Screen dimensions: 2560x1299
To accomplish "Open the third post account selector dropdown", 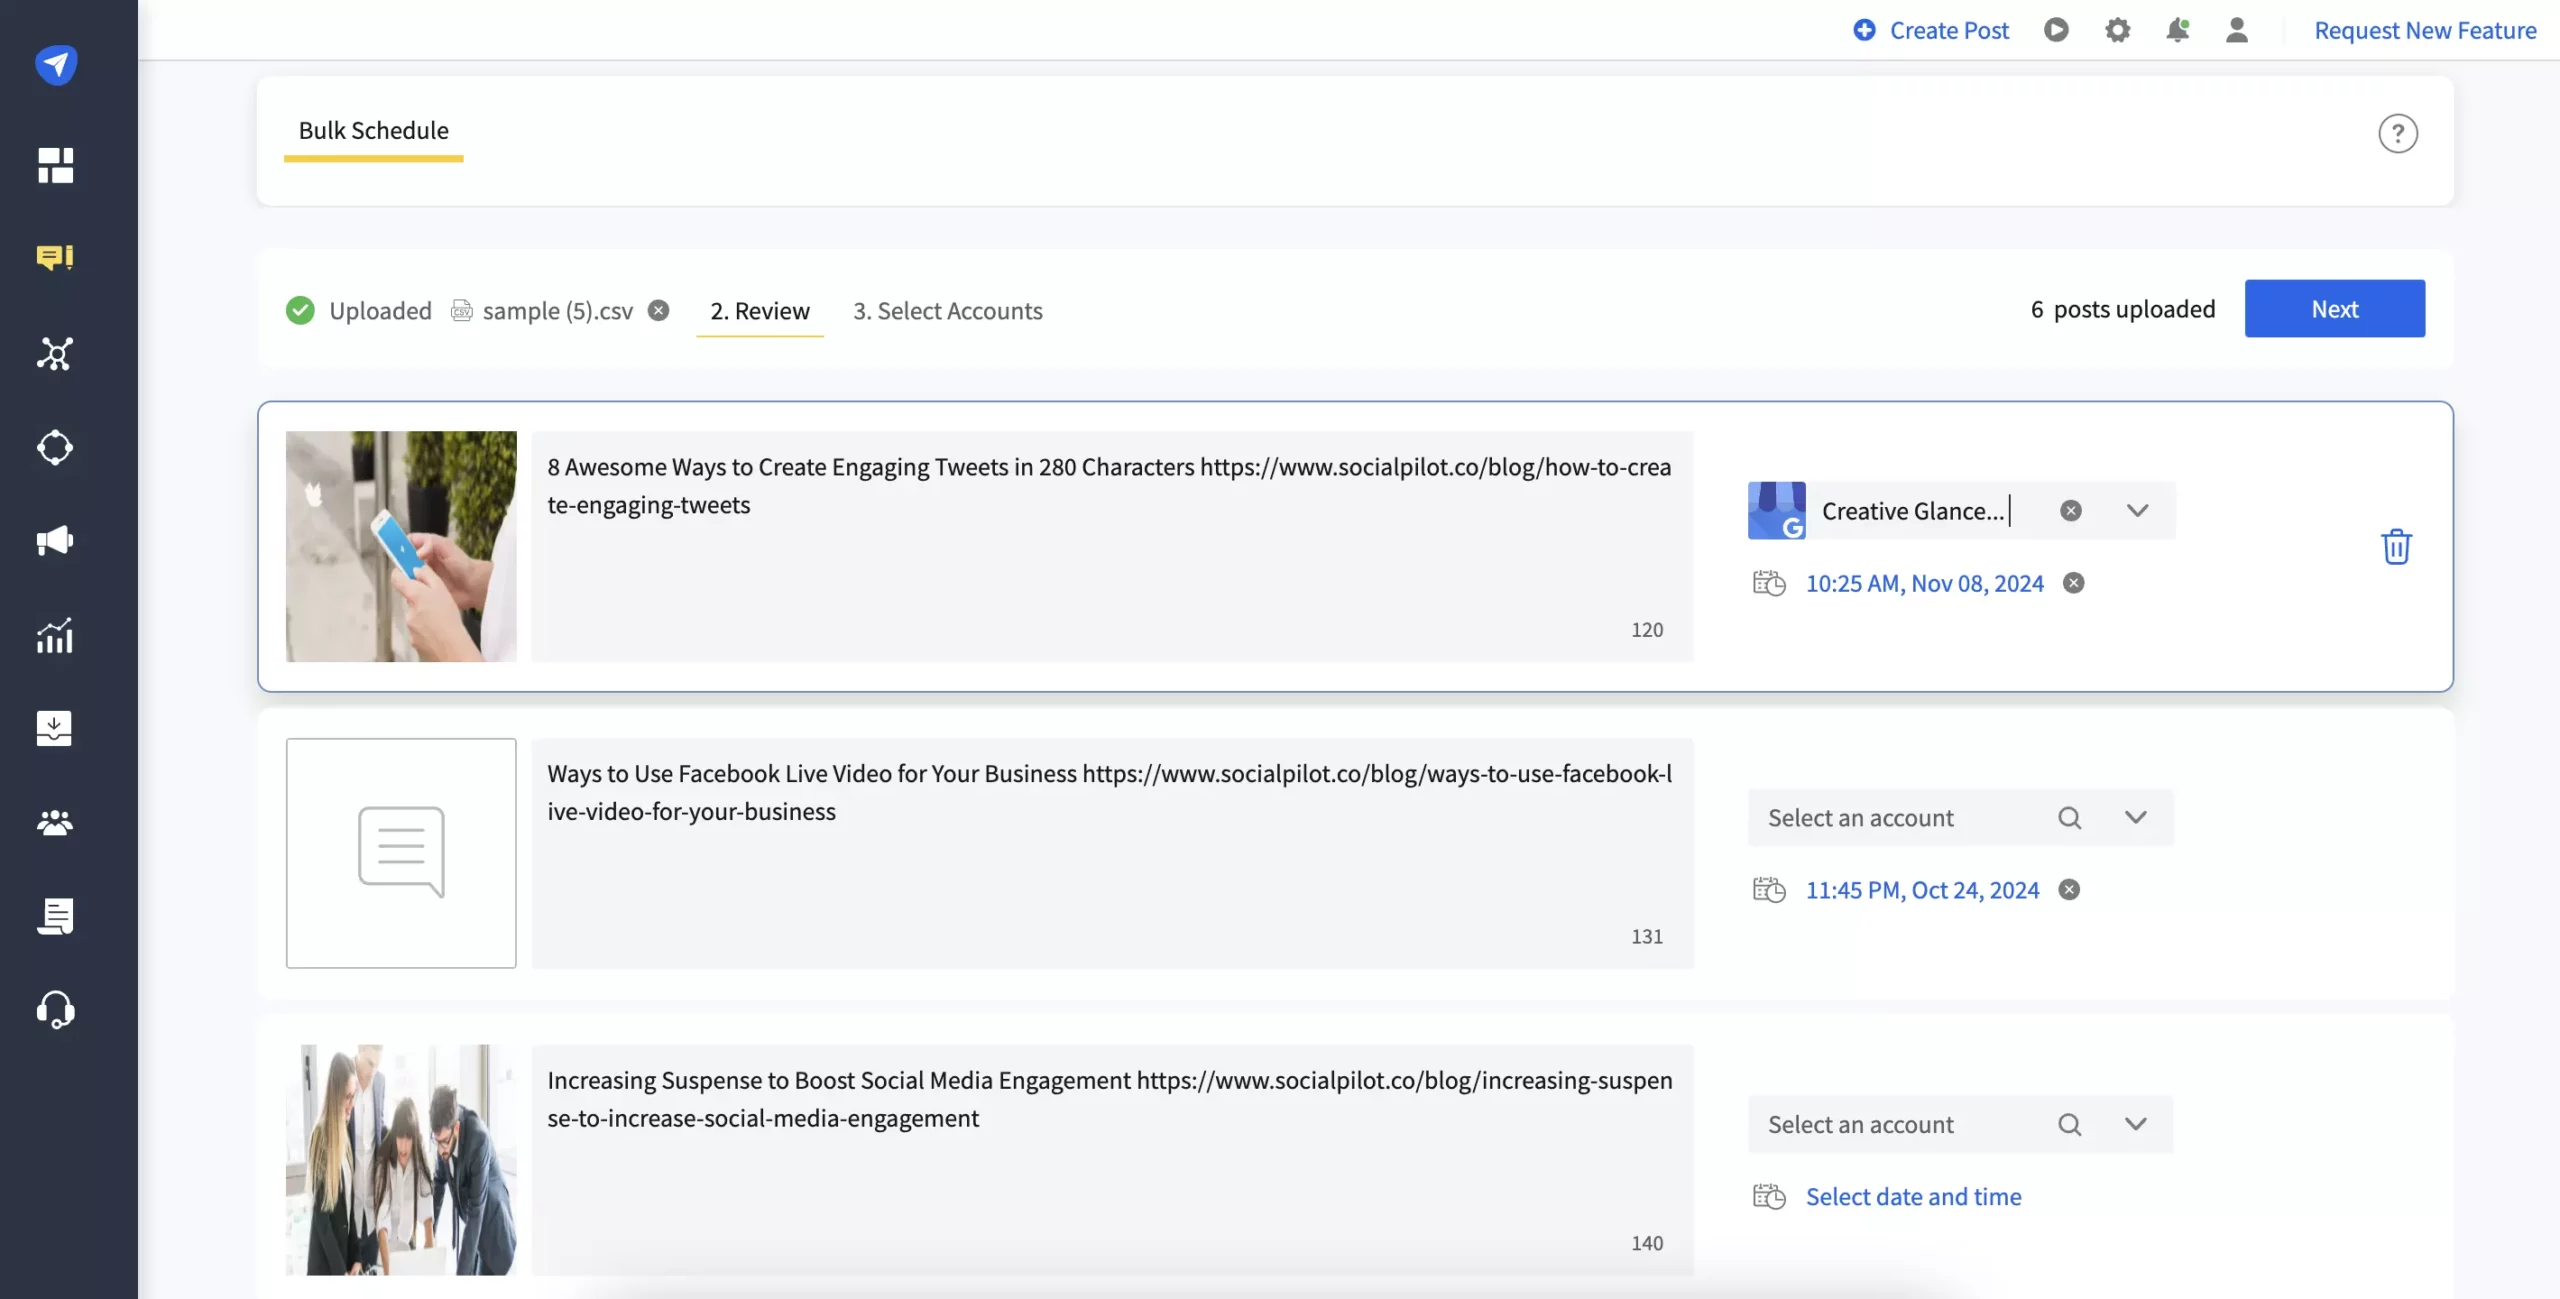I will coord(2138,1123).
